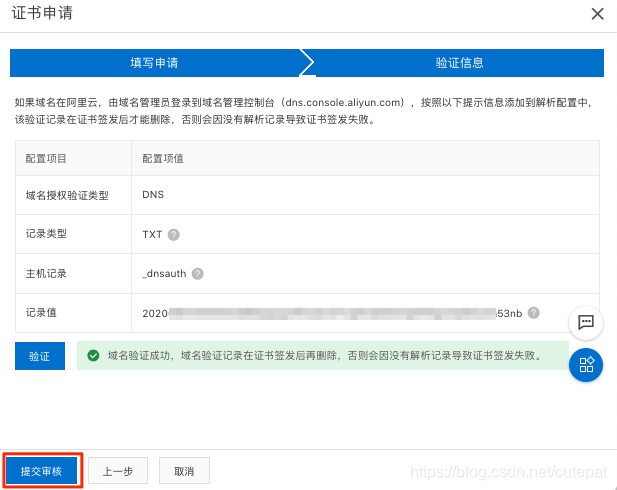Click the 域名授权验证类型 label
Screen dimensions: 617x490
67,195
